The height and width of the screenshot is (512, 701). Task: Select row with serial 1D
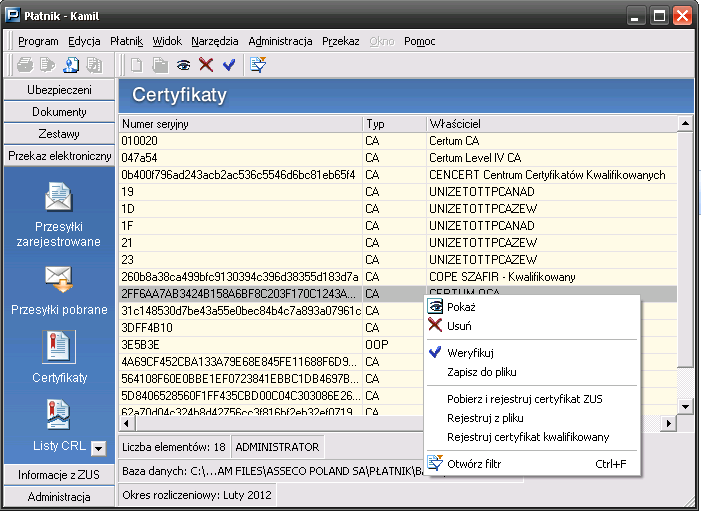[x=398, y=209]
